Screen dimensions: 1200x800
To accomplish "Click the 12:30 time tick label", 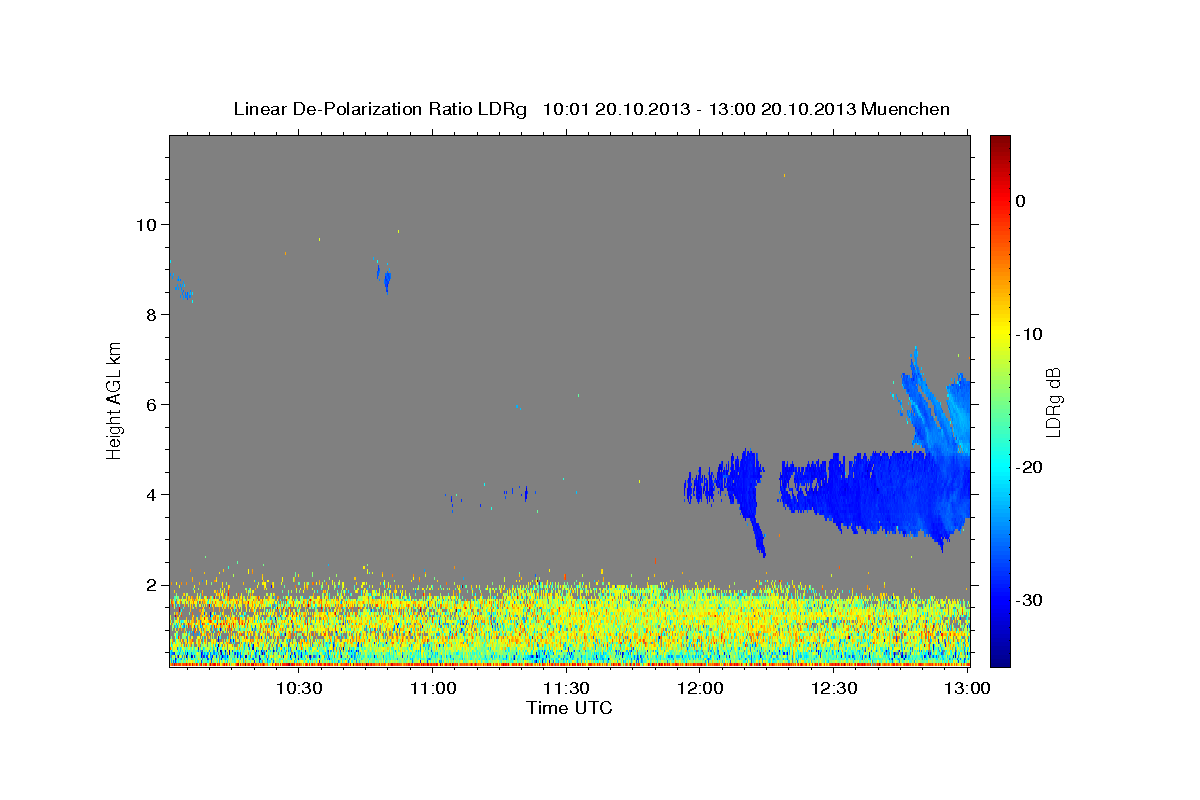I will (834, 688).
